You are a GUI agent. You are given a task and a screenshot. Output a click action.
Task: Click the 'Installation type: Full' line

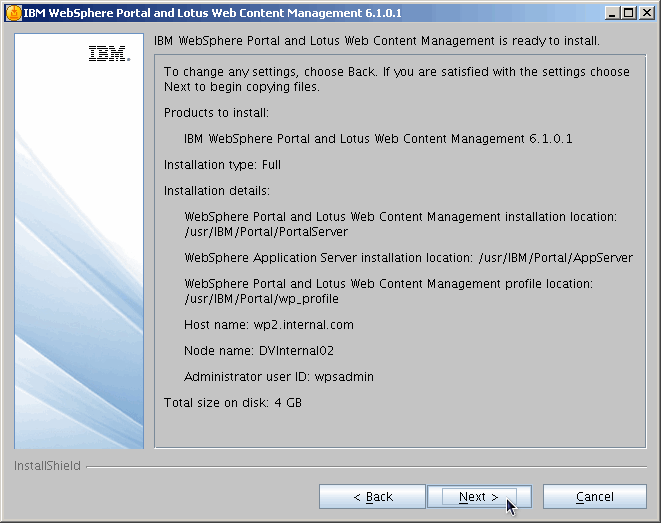(222, 165)
